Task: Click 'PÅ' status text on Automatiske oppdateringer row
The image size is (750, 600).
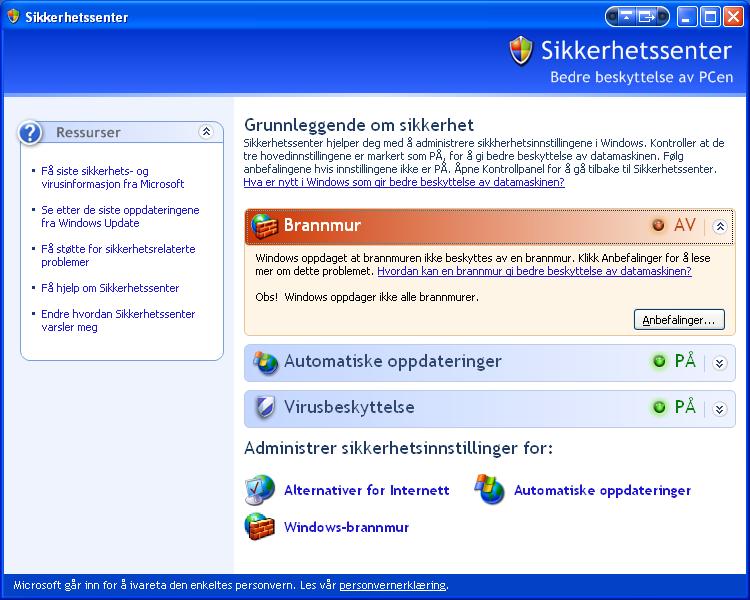Action: (685, 360)
